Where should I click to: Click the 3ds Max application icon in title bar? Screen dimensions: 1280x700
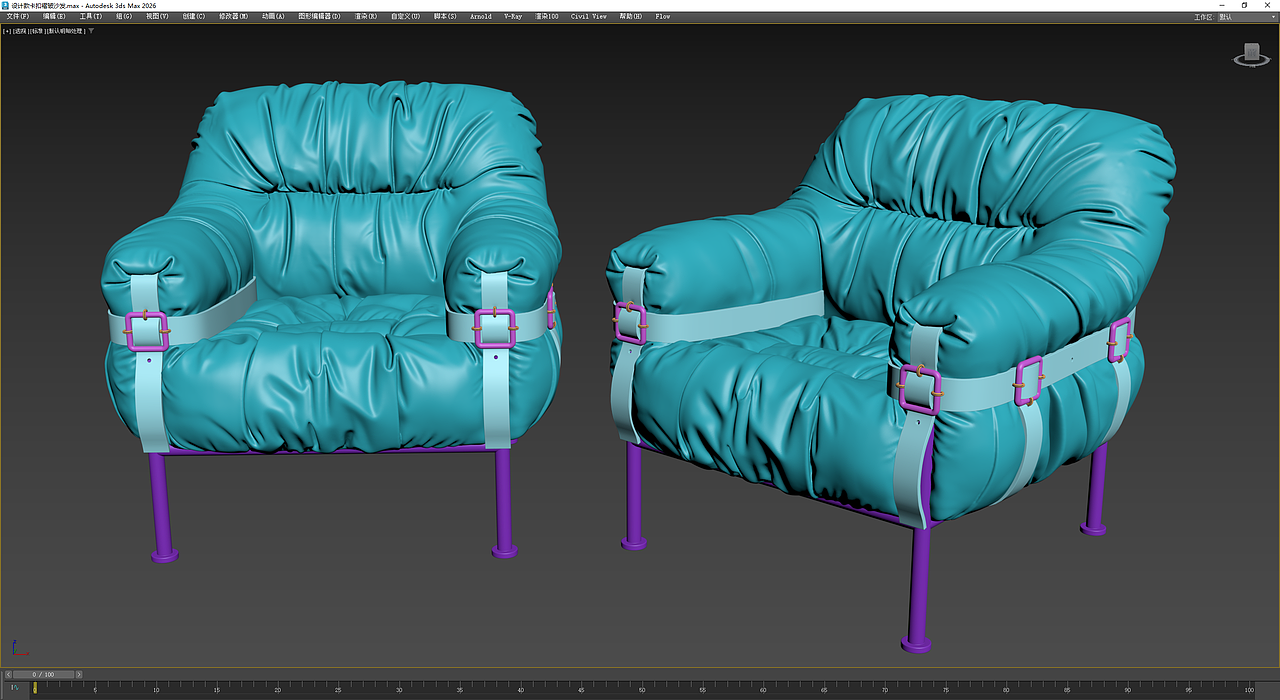[x=5, y=5]
